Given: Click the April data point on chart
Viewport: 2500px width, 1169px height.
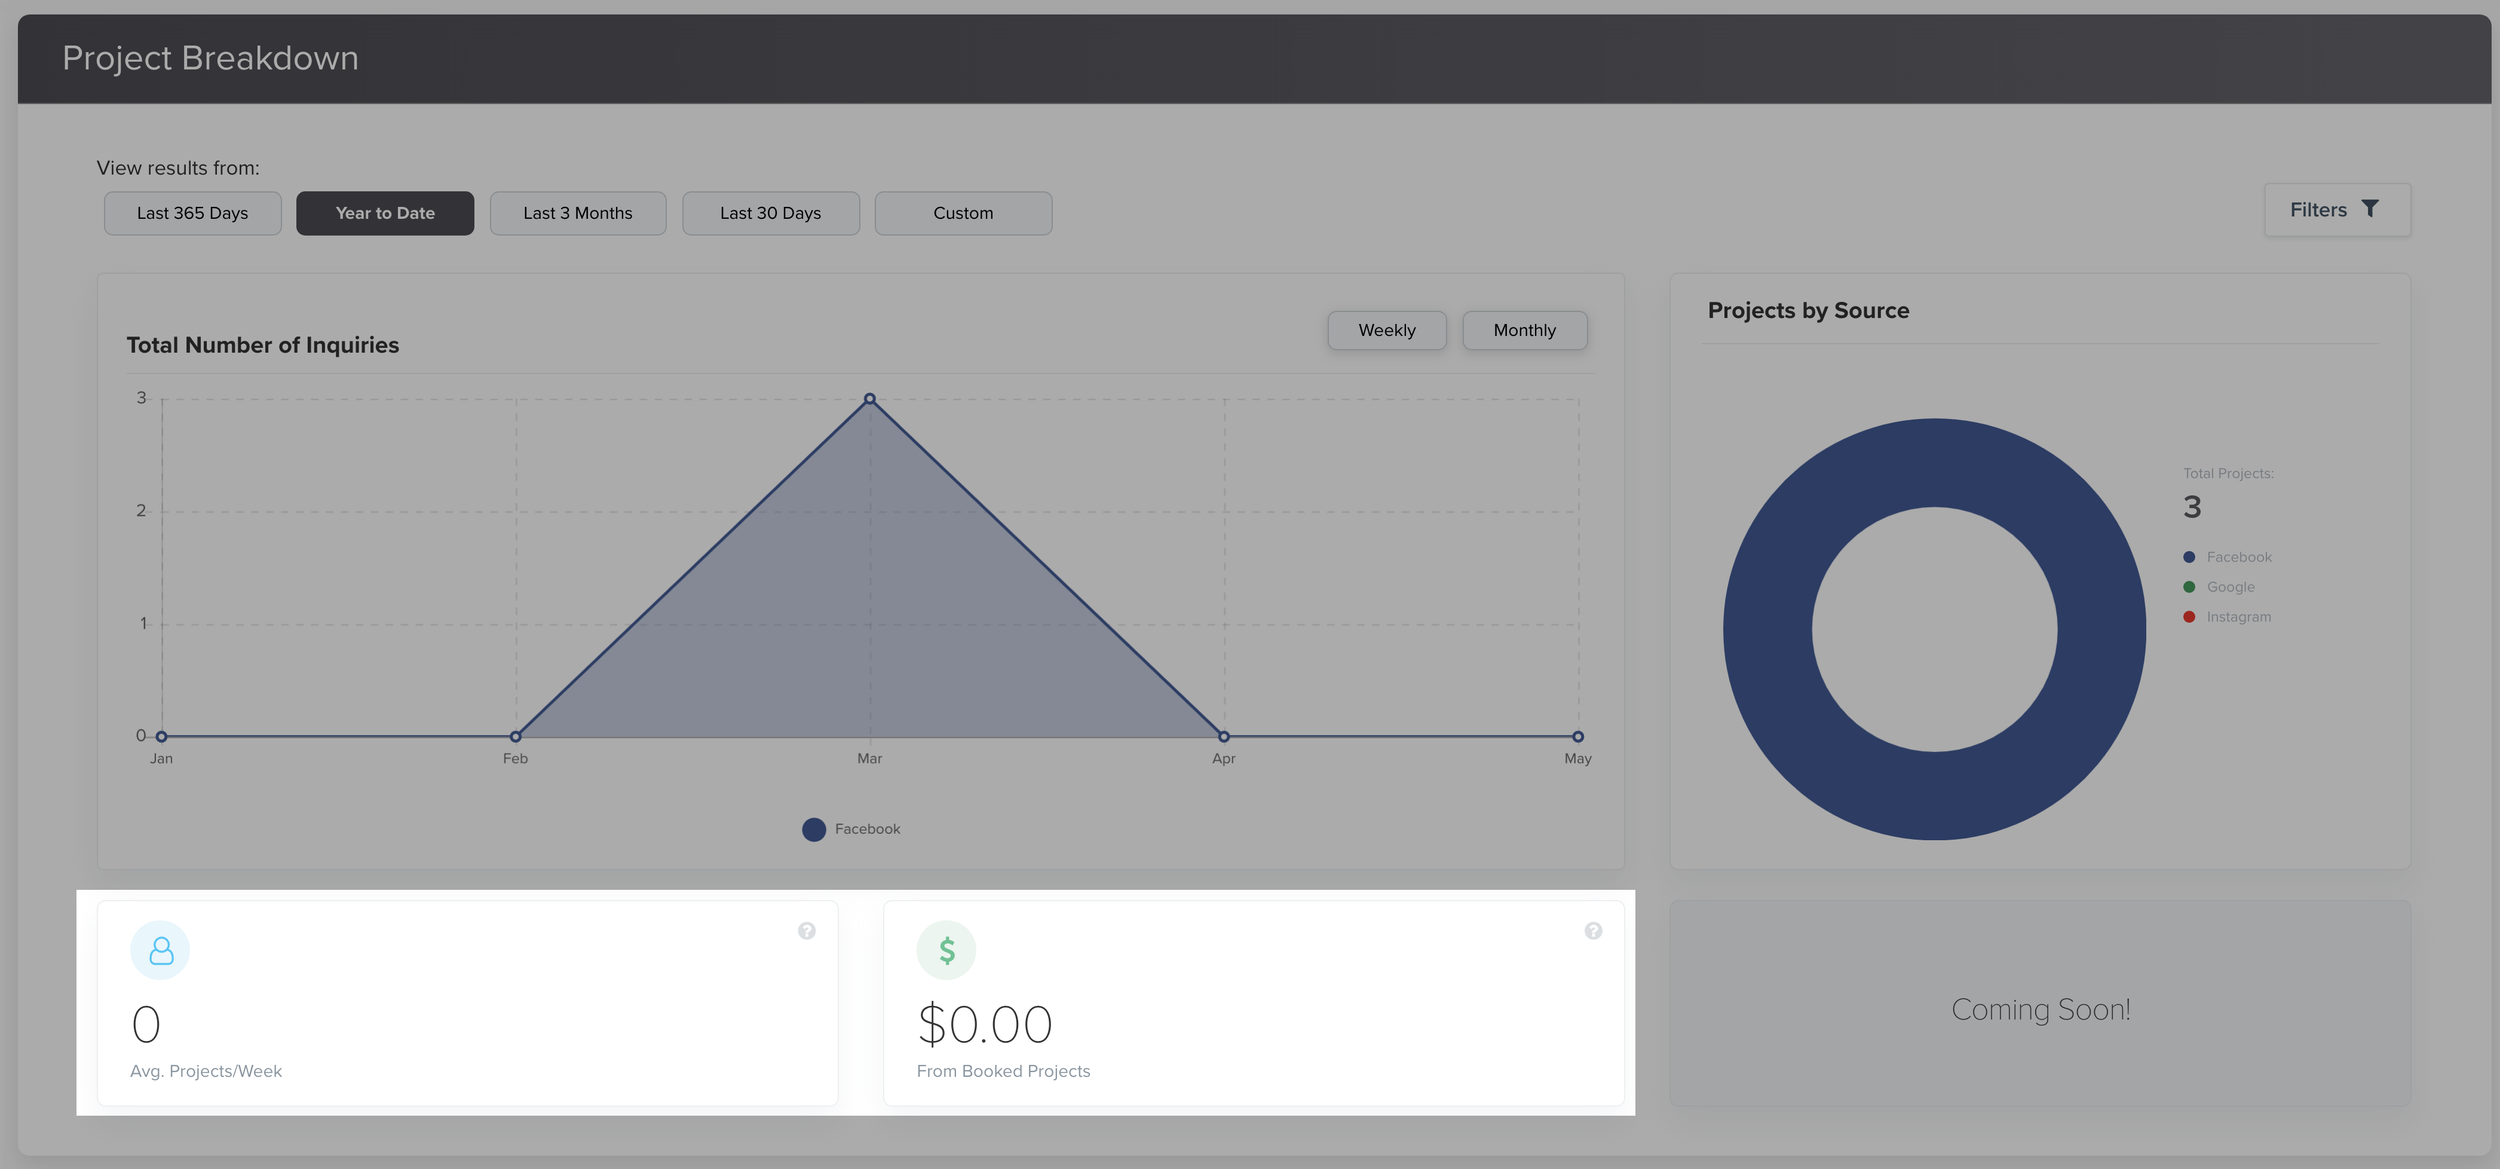Looking at the screenshot, I should 1223,737.
